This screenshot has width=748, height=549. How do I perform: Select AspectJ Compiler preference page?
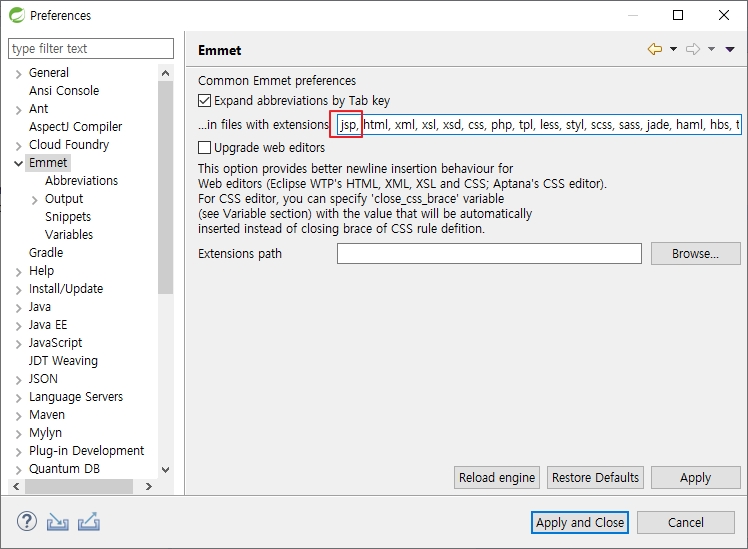tap(75, 126)
